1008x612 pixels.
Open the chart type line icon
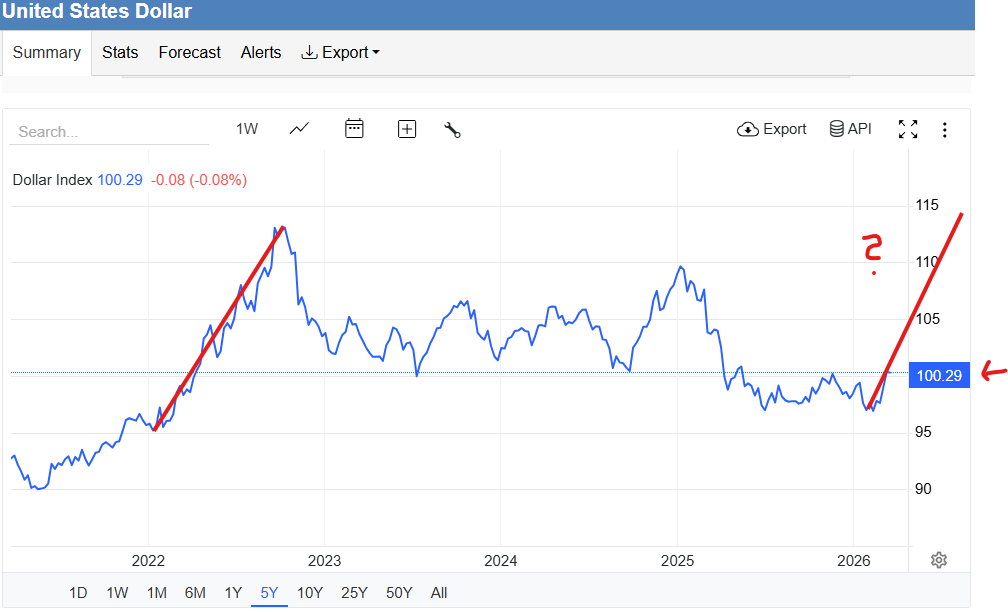pos(299,129)
